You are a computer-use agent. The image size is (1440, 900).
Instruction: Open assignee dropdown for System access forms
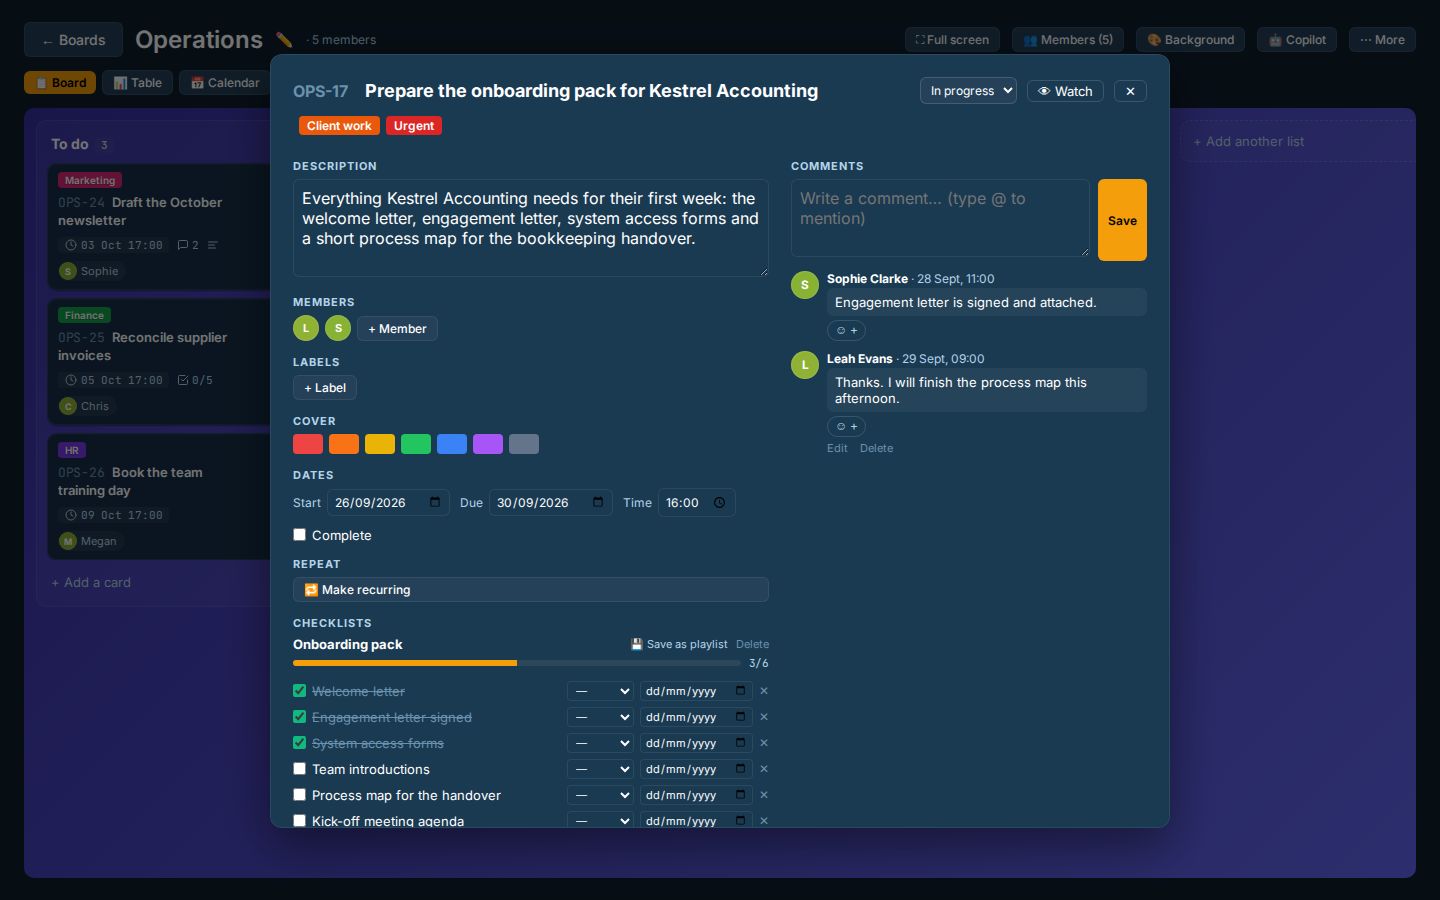pyautogui.click(x=600, y=743)
